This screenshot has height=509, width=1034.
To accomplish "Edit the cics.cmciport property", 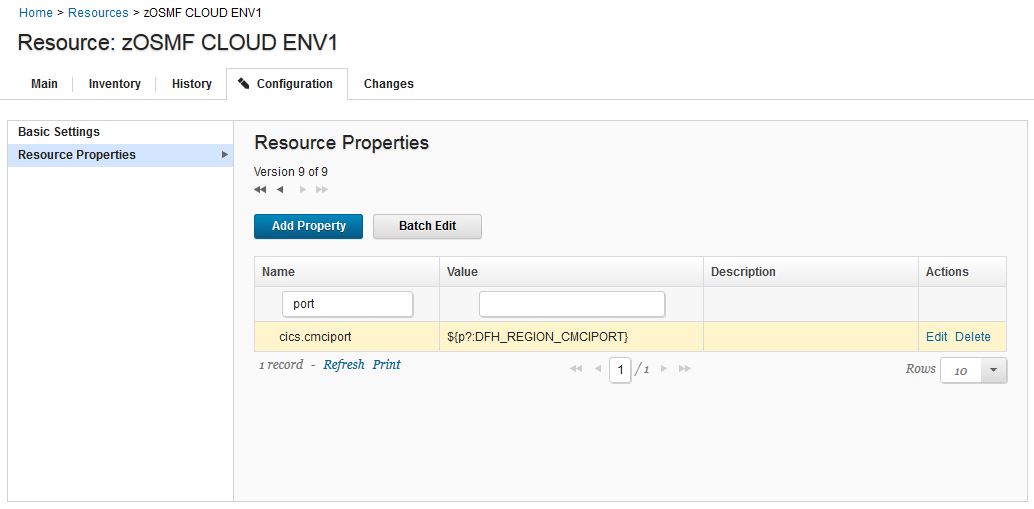I will [936, 337].
